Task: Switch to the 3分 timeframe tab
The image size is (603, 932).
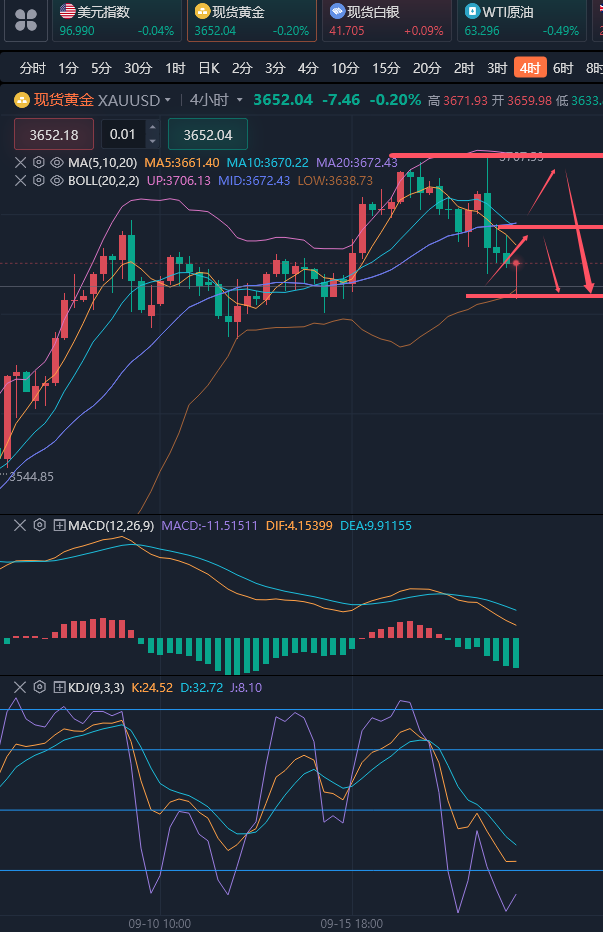Action: pyautogui.click(x=275, y=68)
